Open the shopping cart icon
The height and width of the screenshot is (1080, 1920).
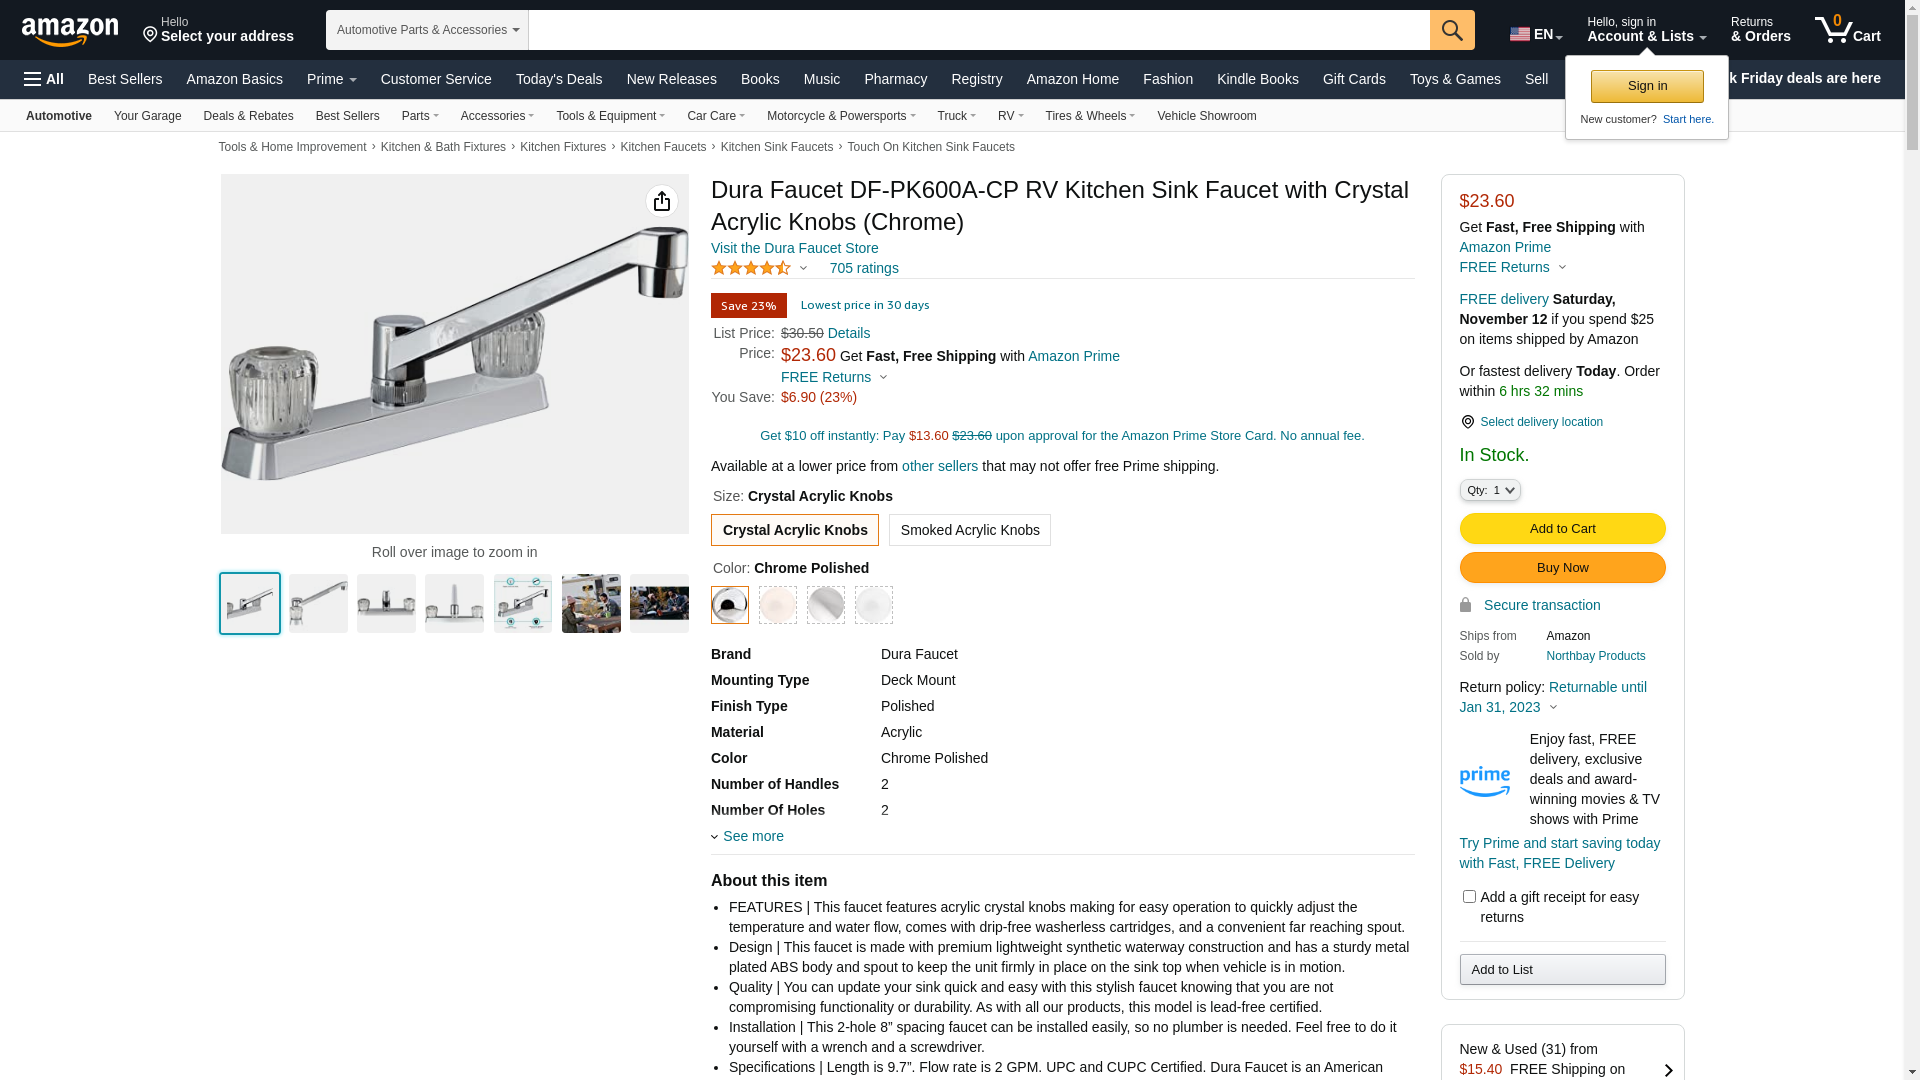(x=1847, y=30)
